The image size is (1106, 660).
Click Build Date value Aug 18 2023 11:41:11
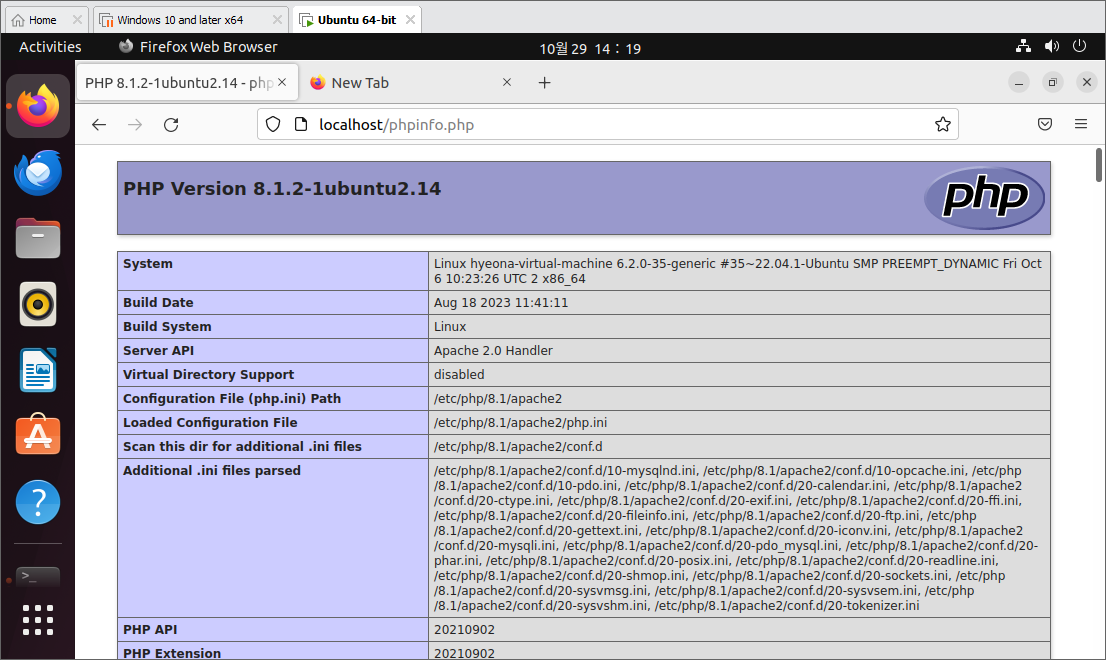[501, 302]
